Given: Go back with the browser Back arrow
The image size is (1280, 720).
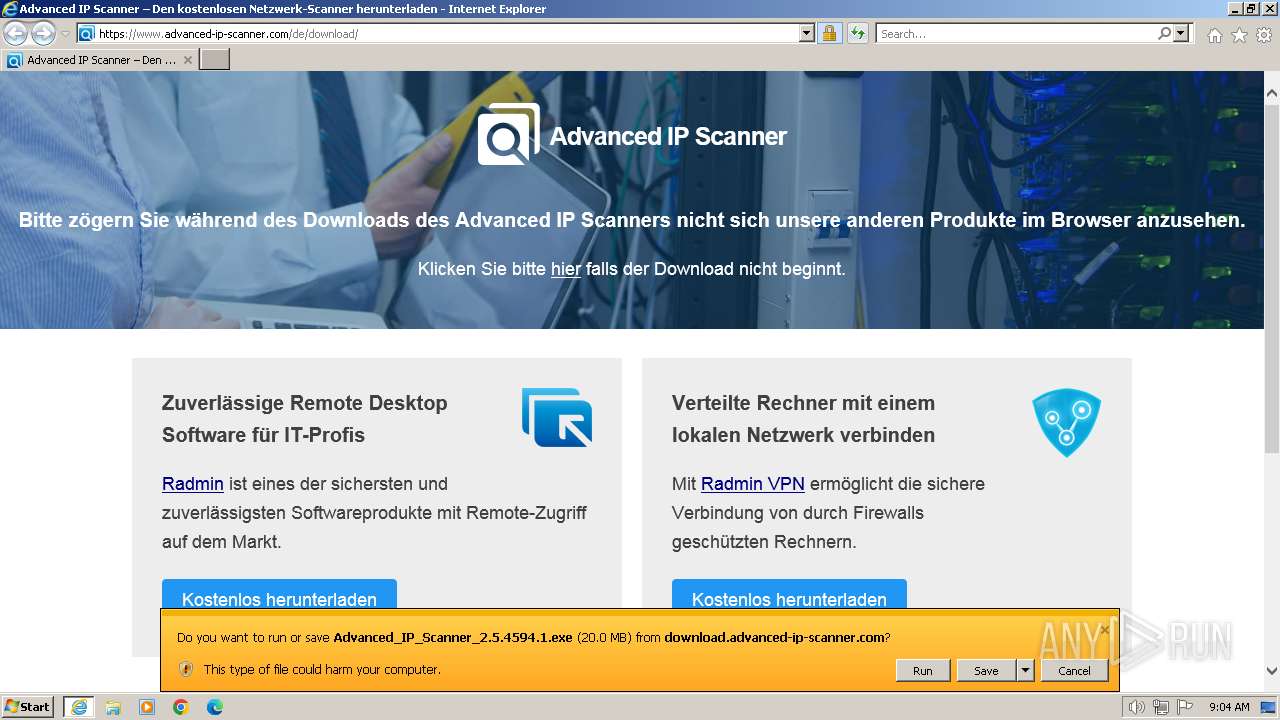Looking at the screenshot, I should pyautogui.click(x=15, y=34).
